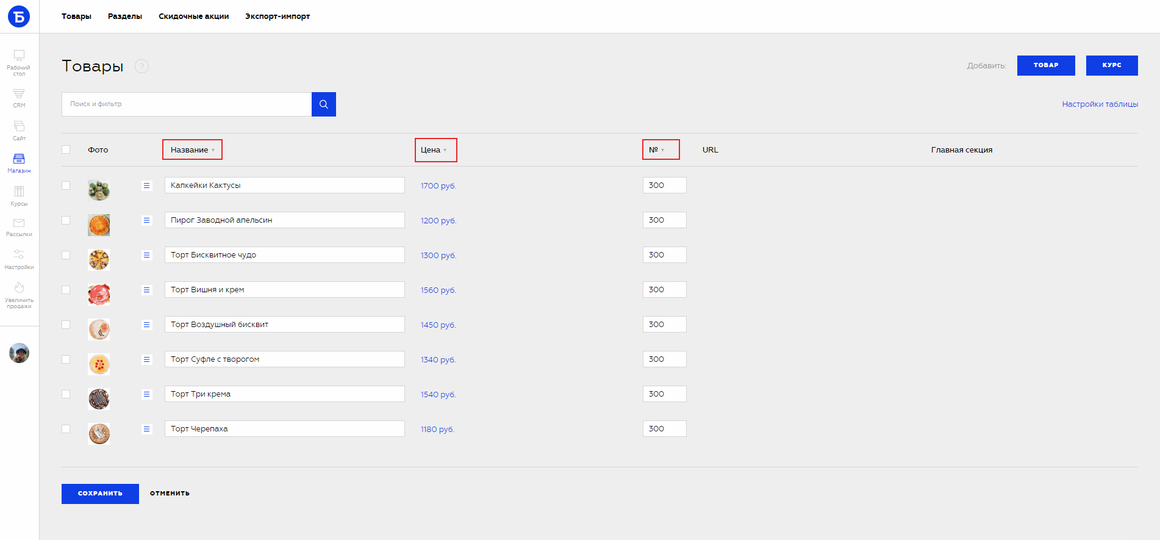Click the drag handle icon for Торт Черепаха
Image resolution: width=1160 pixels, height=540 pixels.
click(146, 428)
